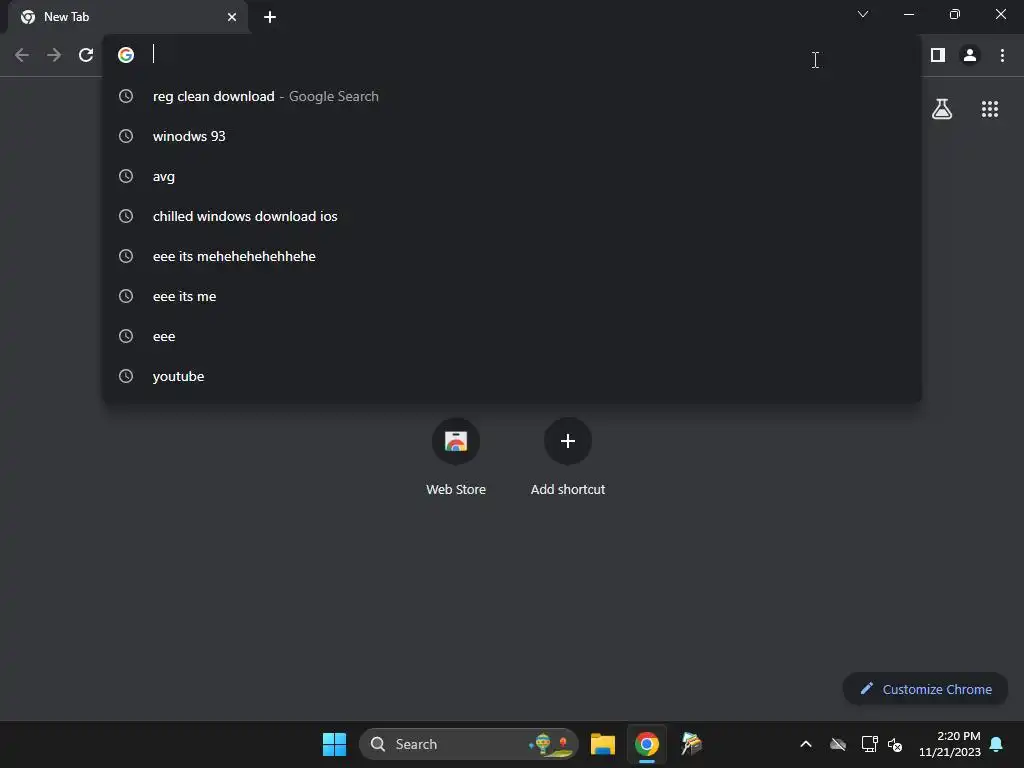The height and width of the screenshot is (768, 1024).
Task: Close the New Tab tab
Action: [232, 17]
